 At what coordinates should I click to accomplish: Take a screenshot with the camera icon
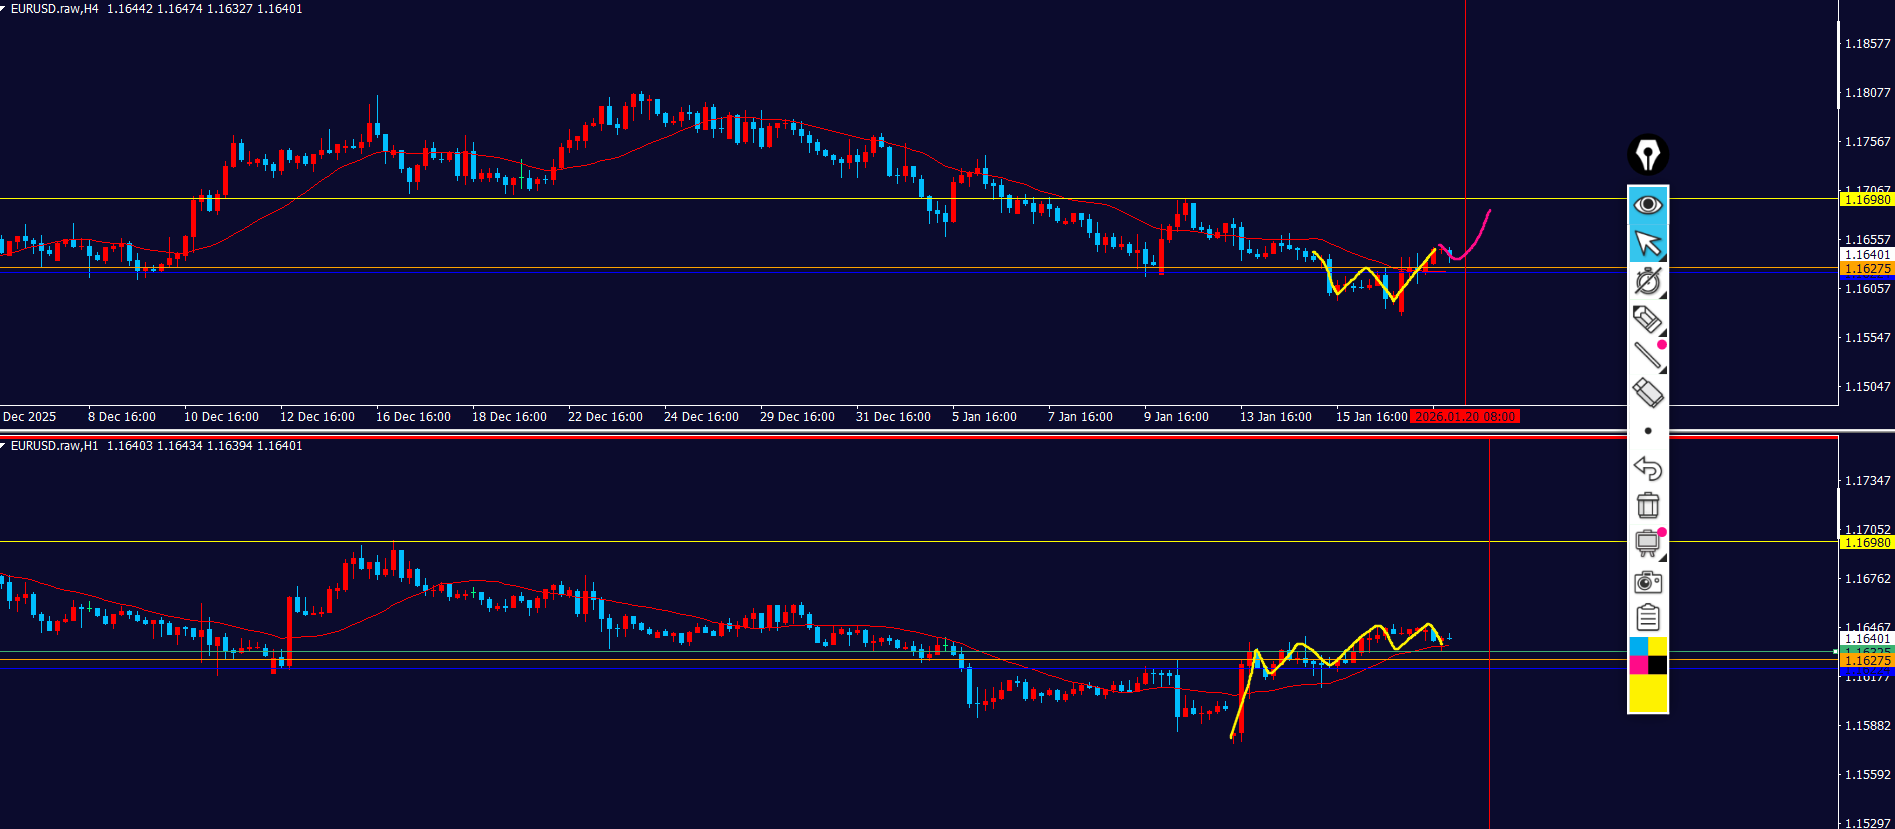[x=1647, y=582]
